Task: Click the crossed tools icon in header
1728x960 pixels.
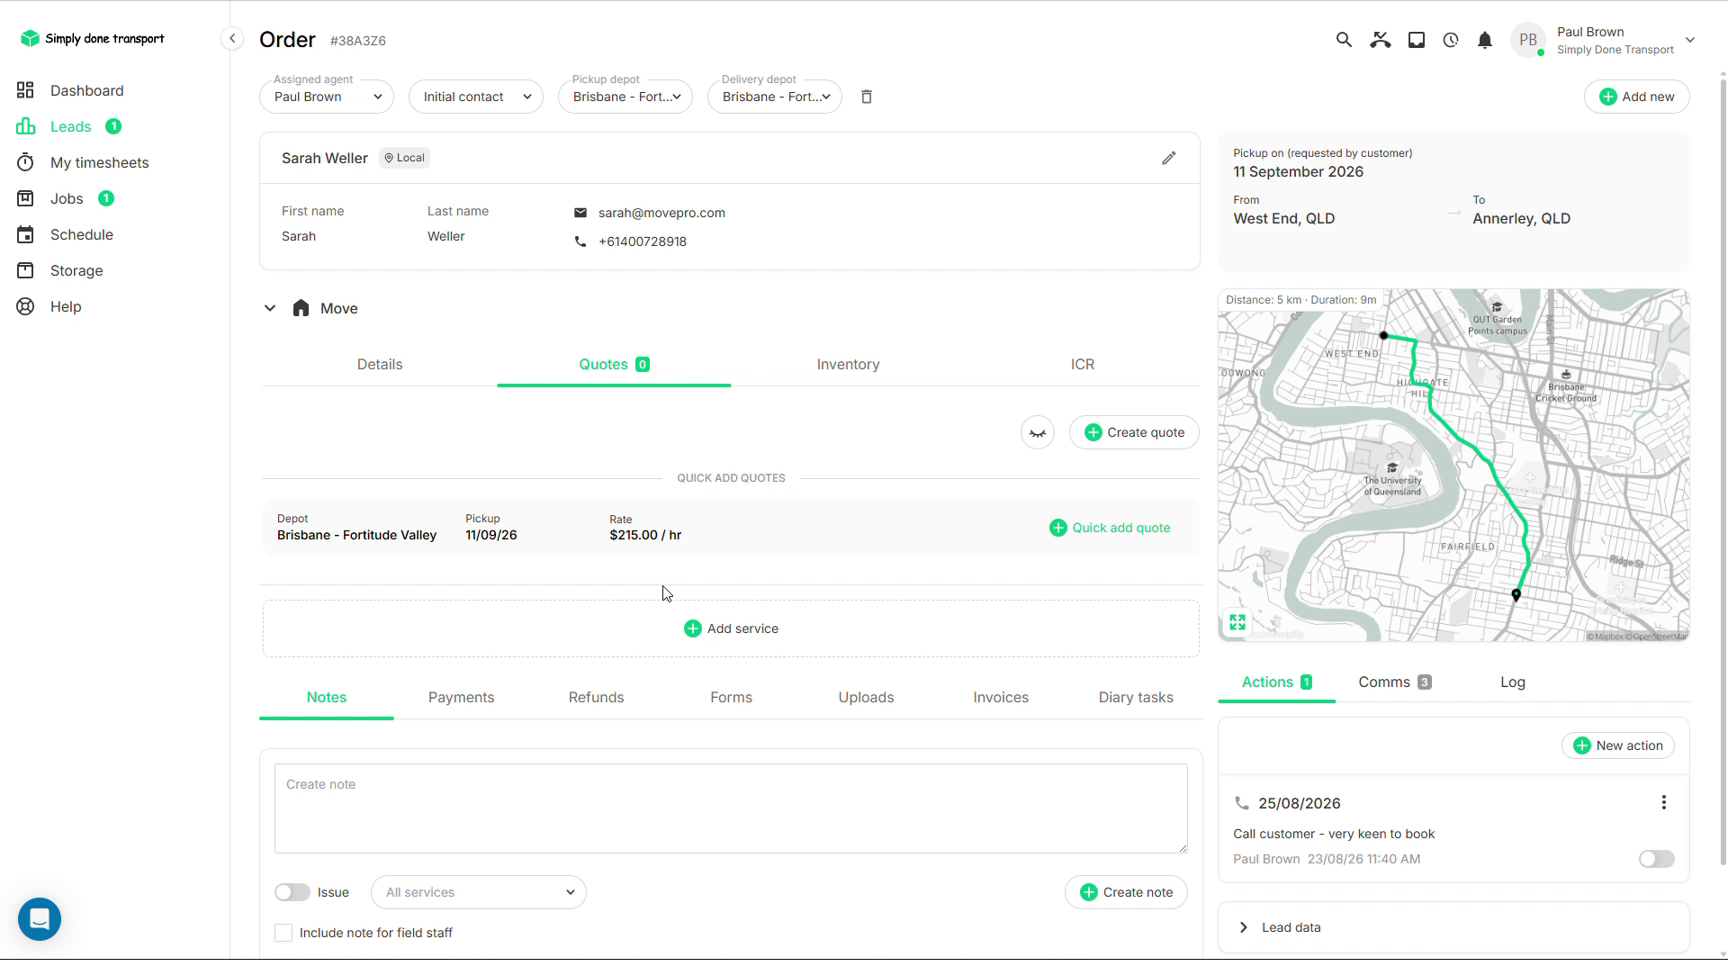Action: (x=1380, y=40)
